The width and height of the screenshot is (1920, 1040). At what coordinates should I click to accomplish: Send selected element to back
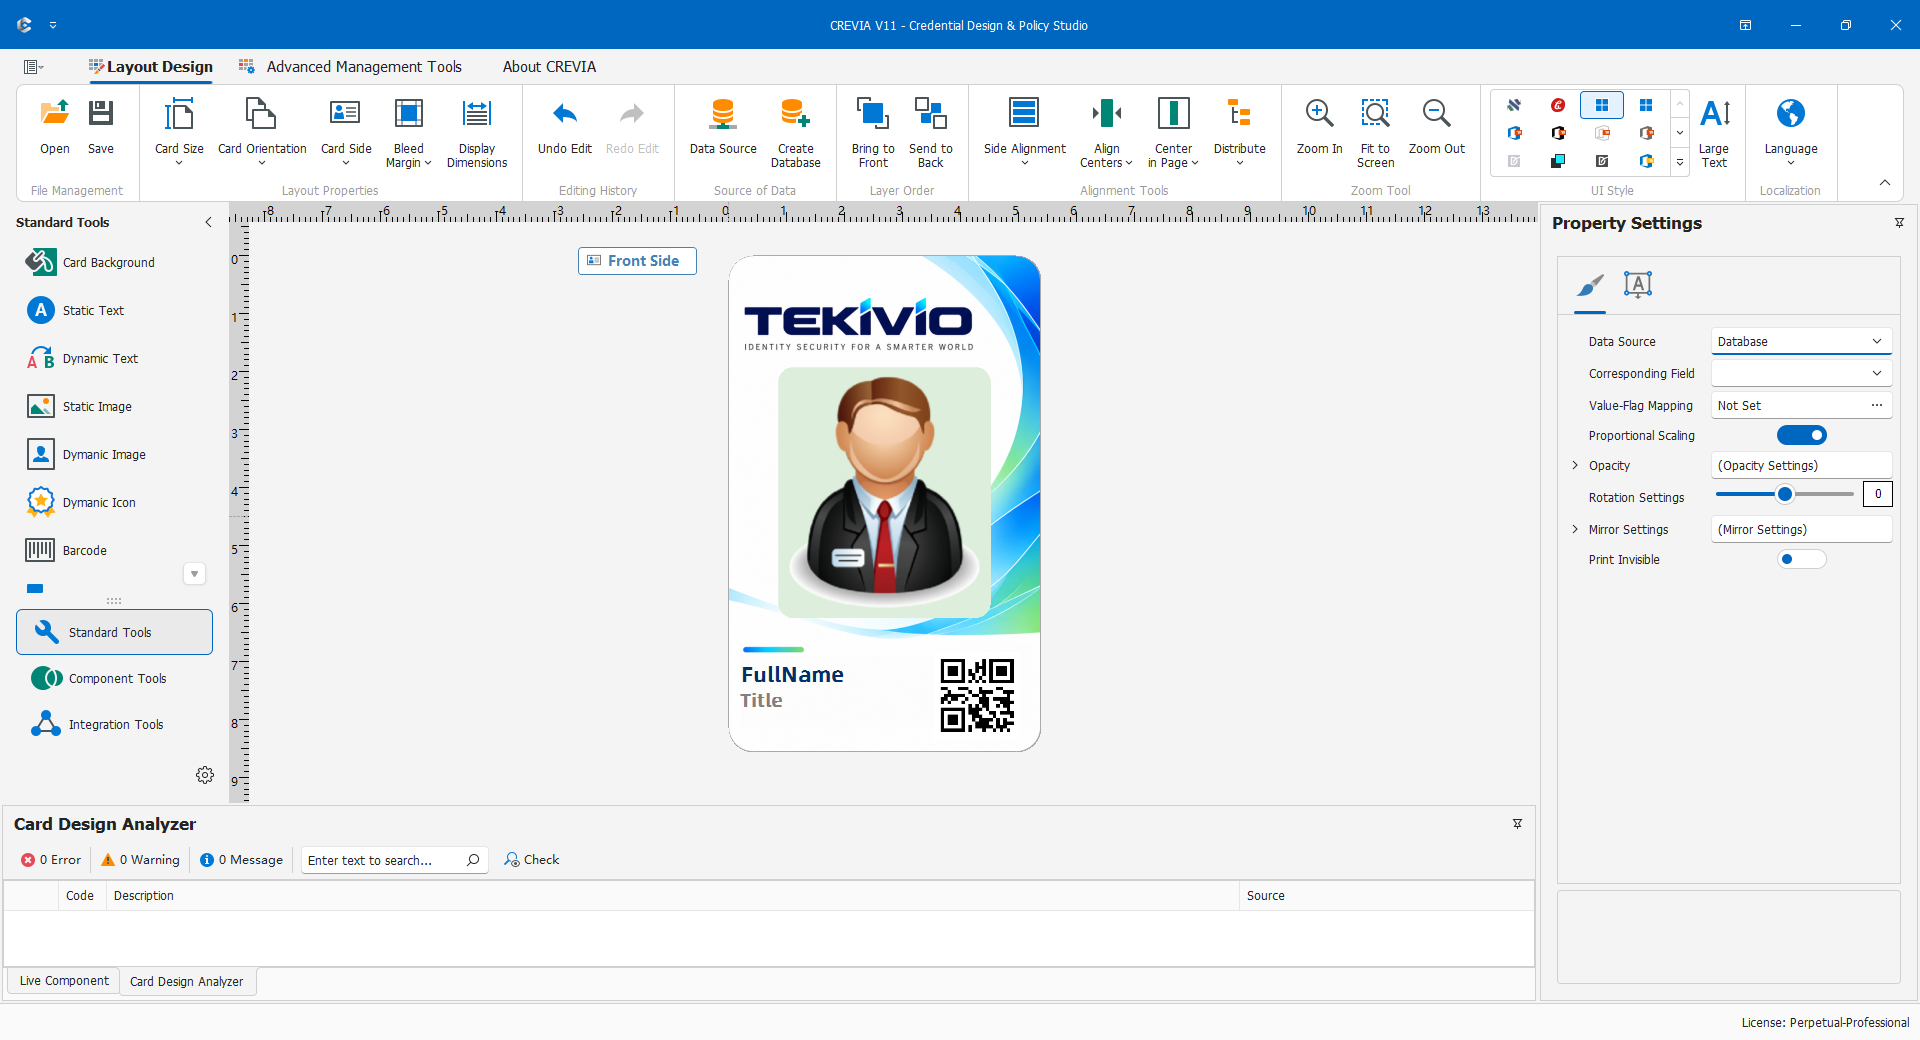[x=931, y=133]
